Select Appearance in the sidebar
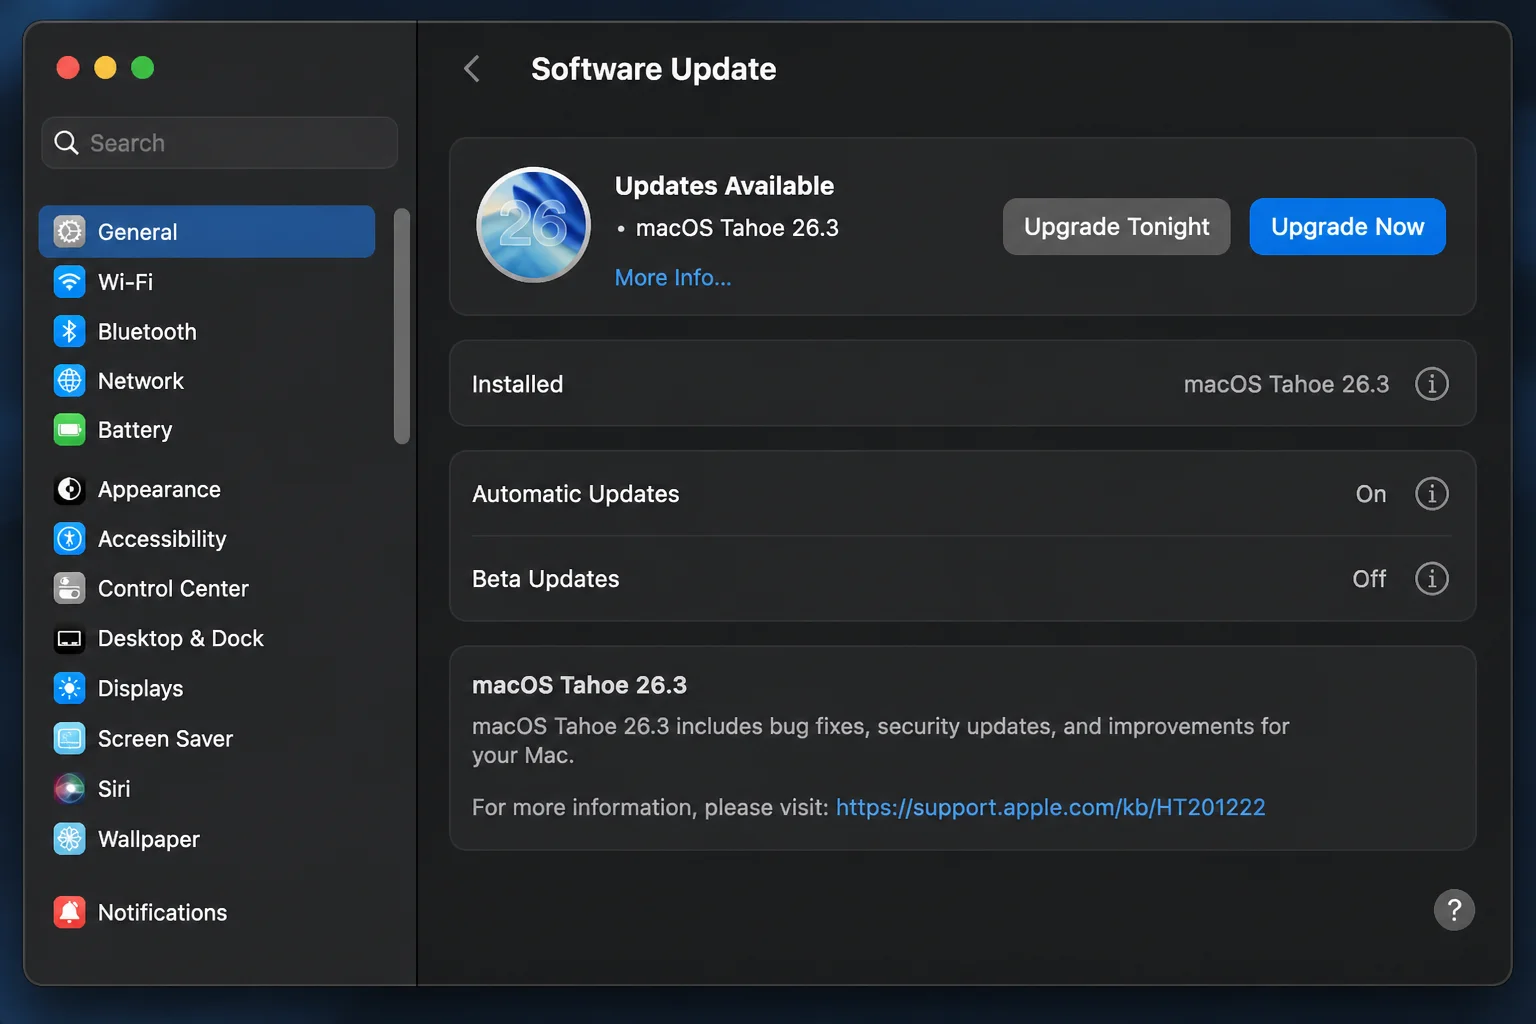The image size is (1536, 1024). 207,489
